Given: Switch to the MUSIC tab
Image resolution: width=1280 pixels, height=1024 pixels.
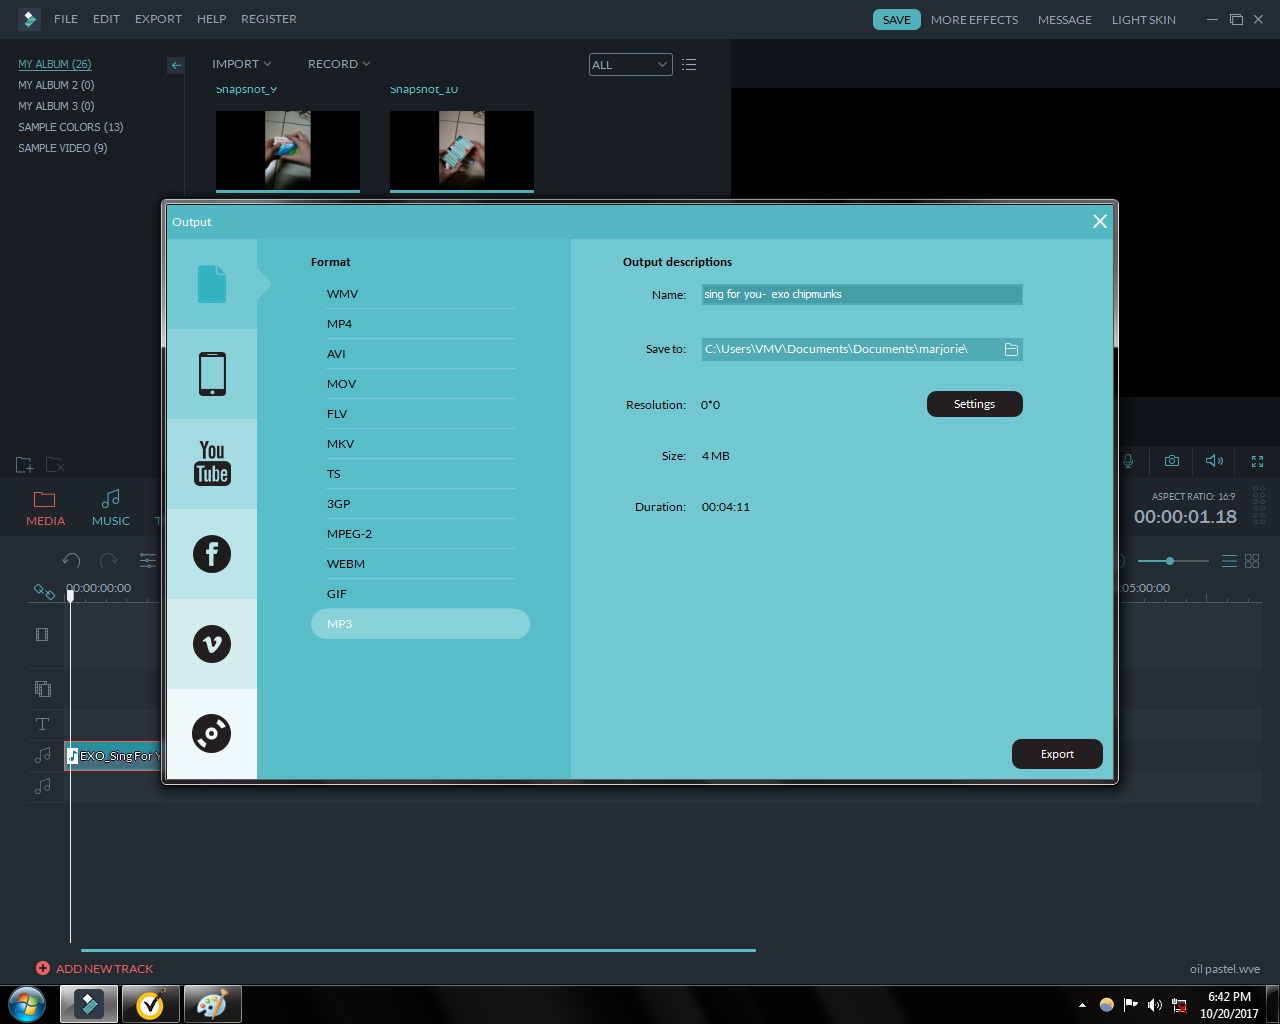Looking at the screenshot, I should click(111, 508).
